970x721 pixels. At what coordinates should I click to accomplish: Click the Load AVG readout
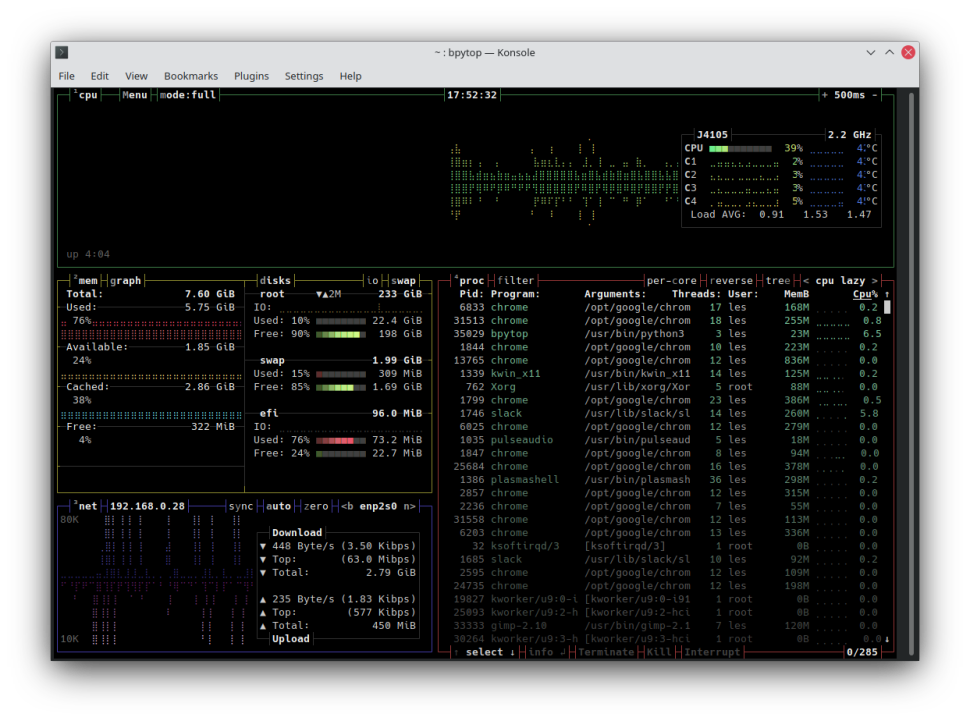coord(781,215)
